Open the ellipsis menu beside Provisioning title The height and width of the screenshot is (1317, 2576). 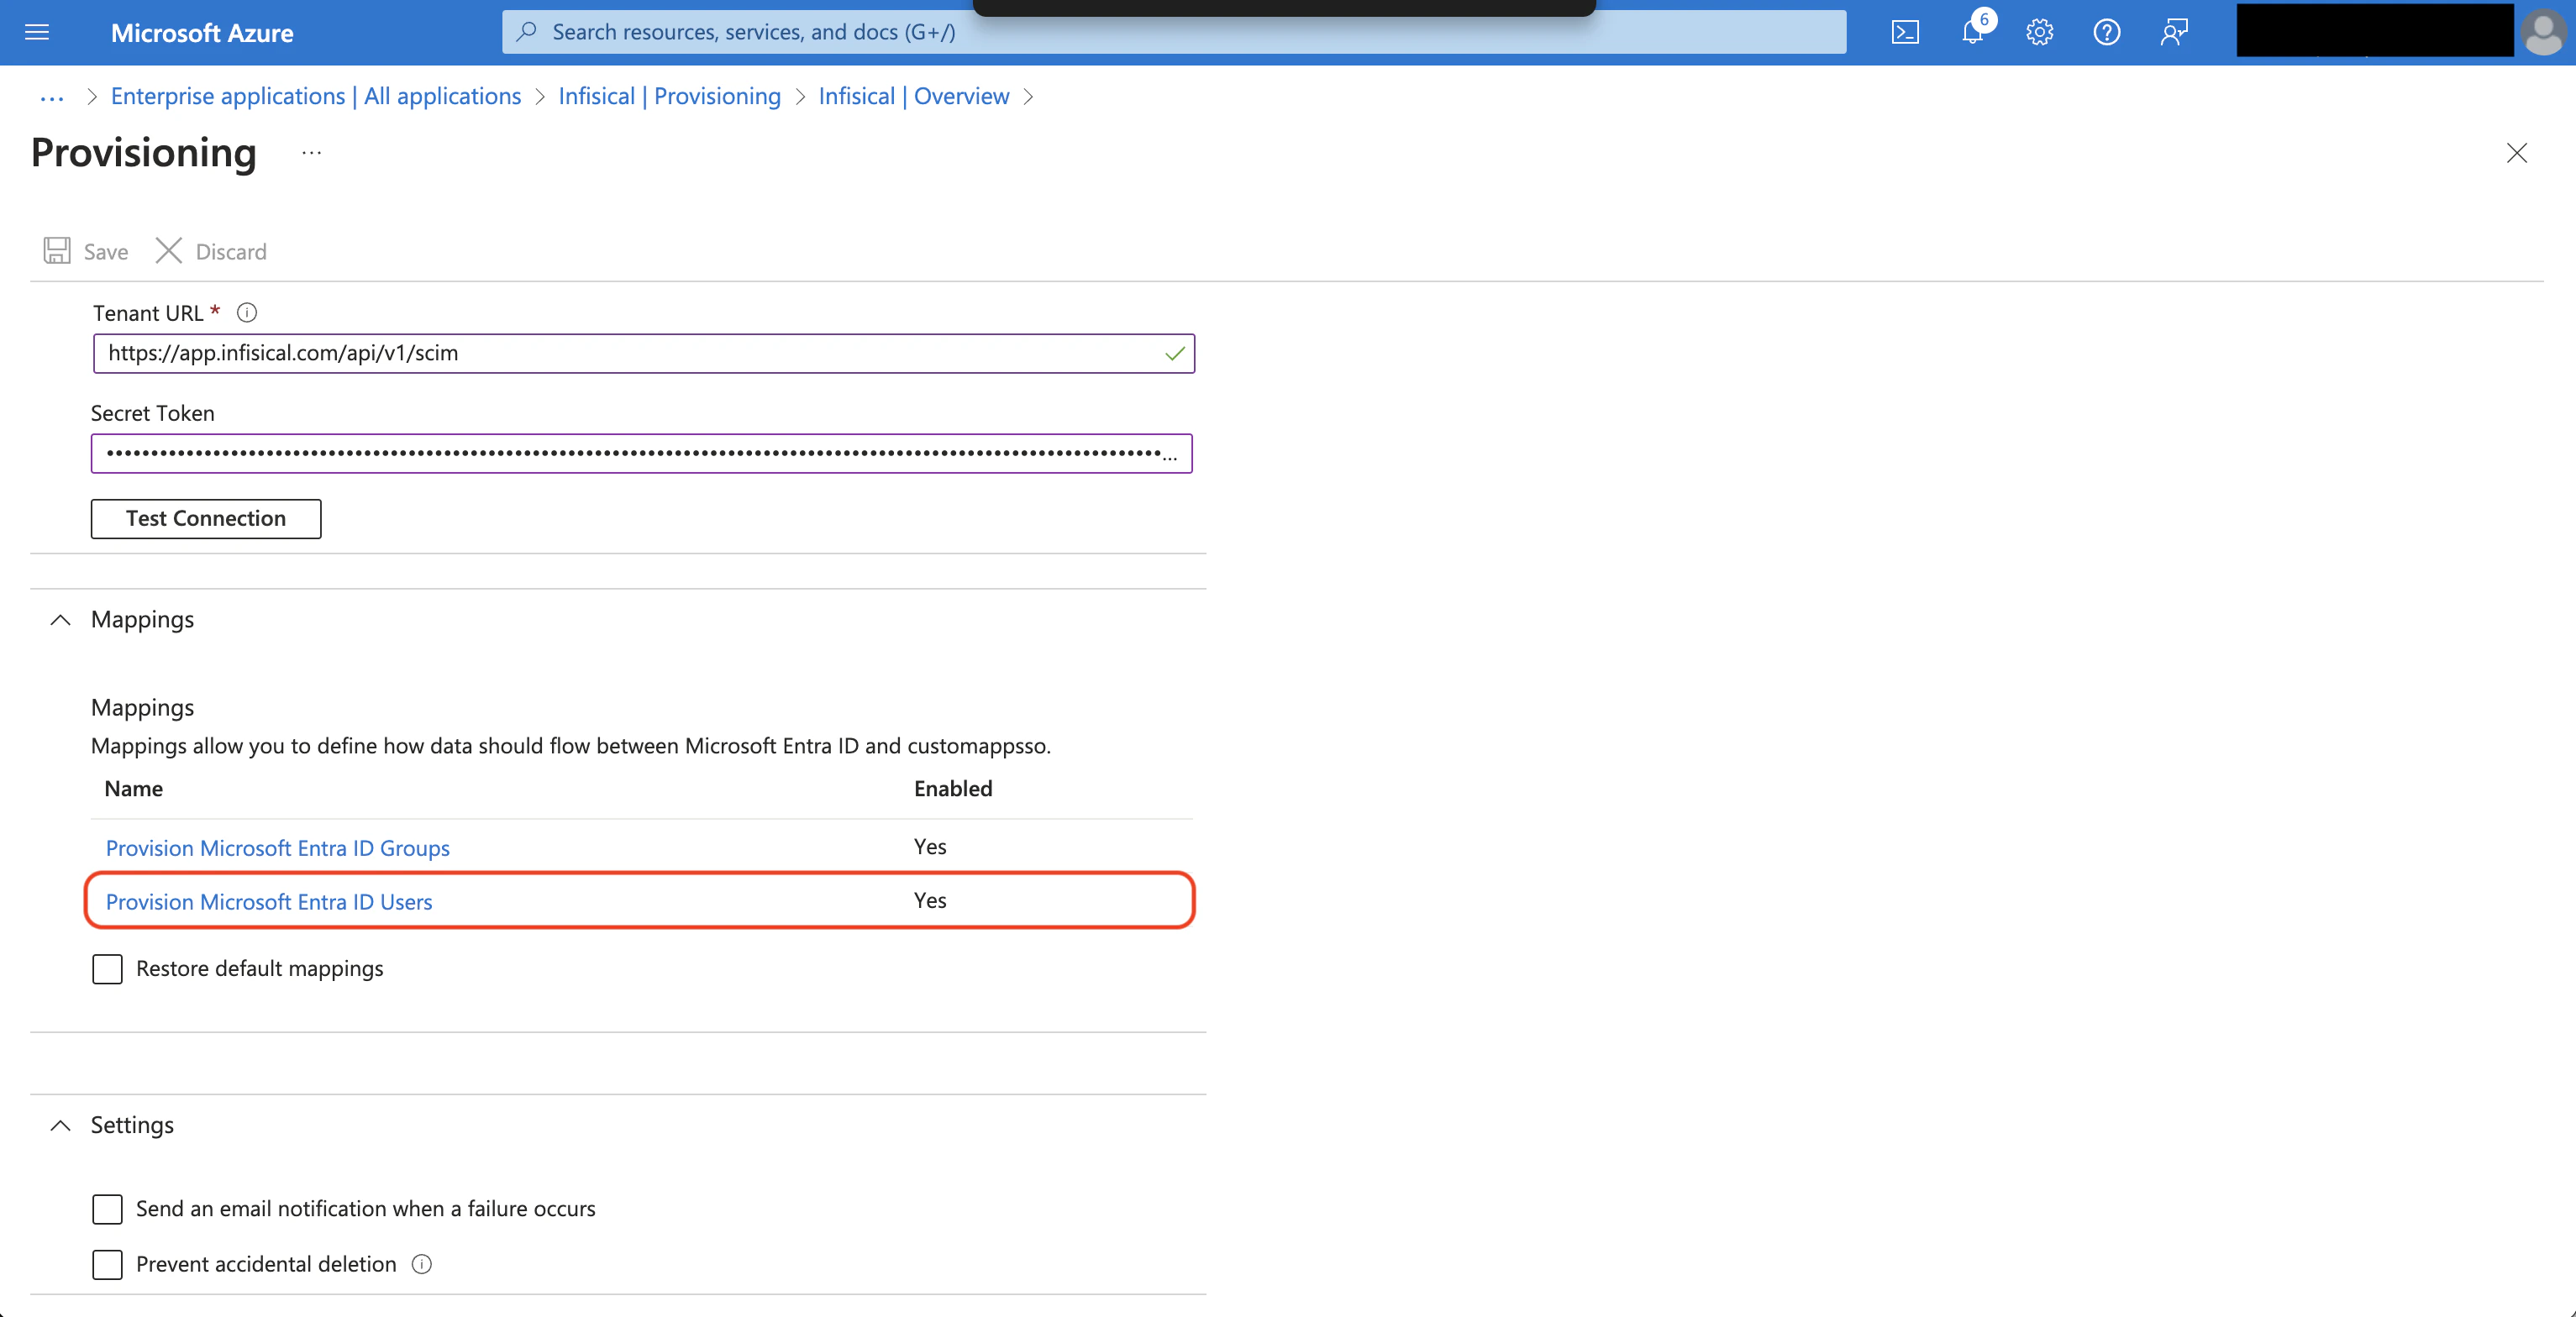click(x=312, y=153)
